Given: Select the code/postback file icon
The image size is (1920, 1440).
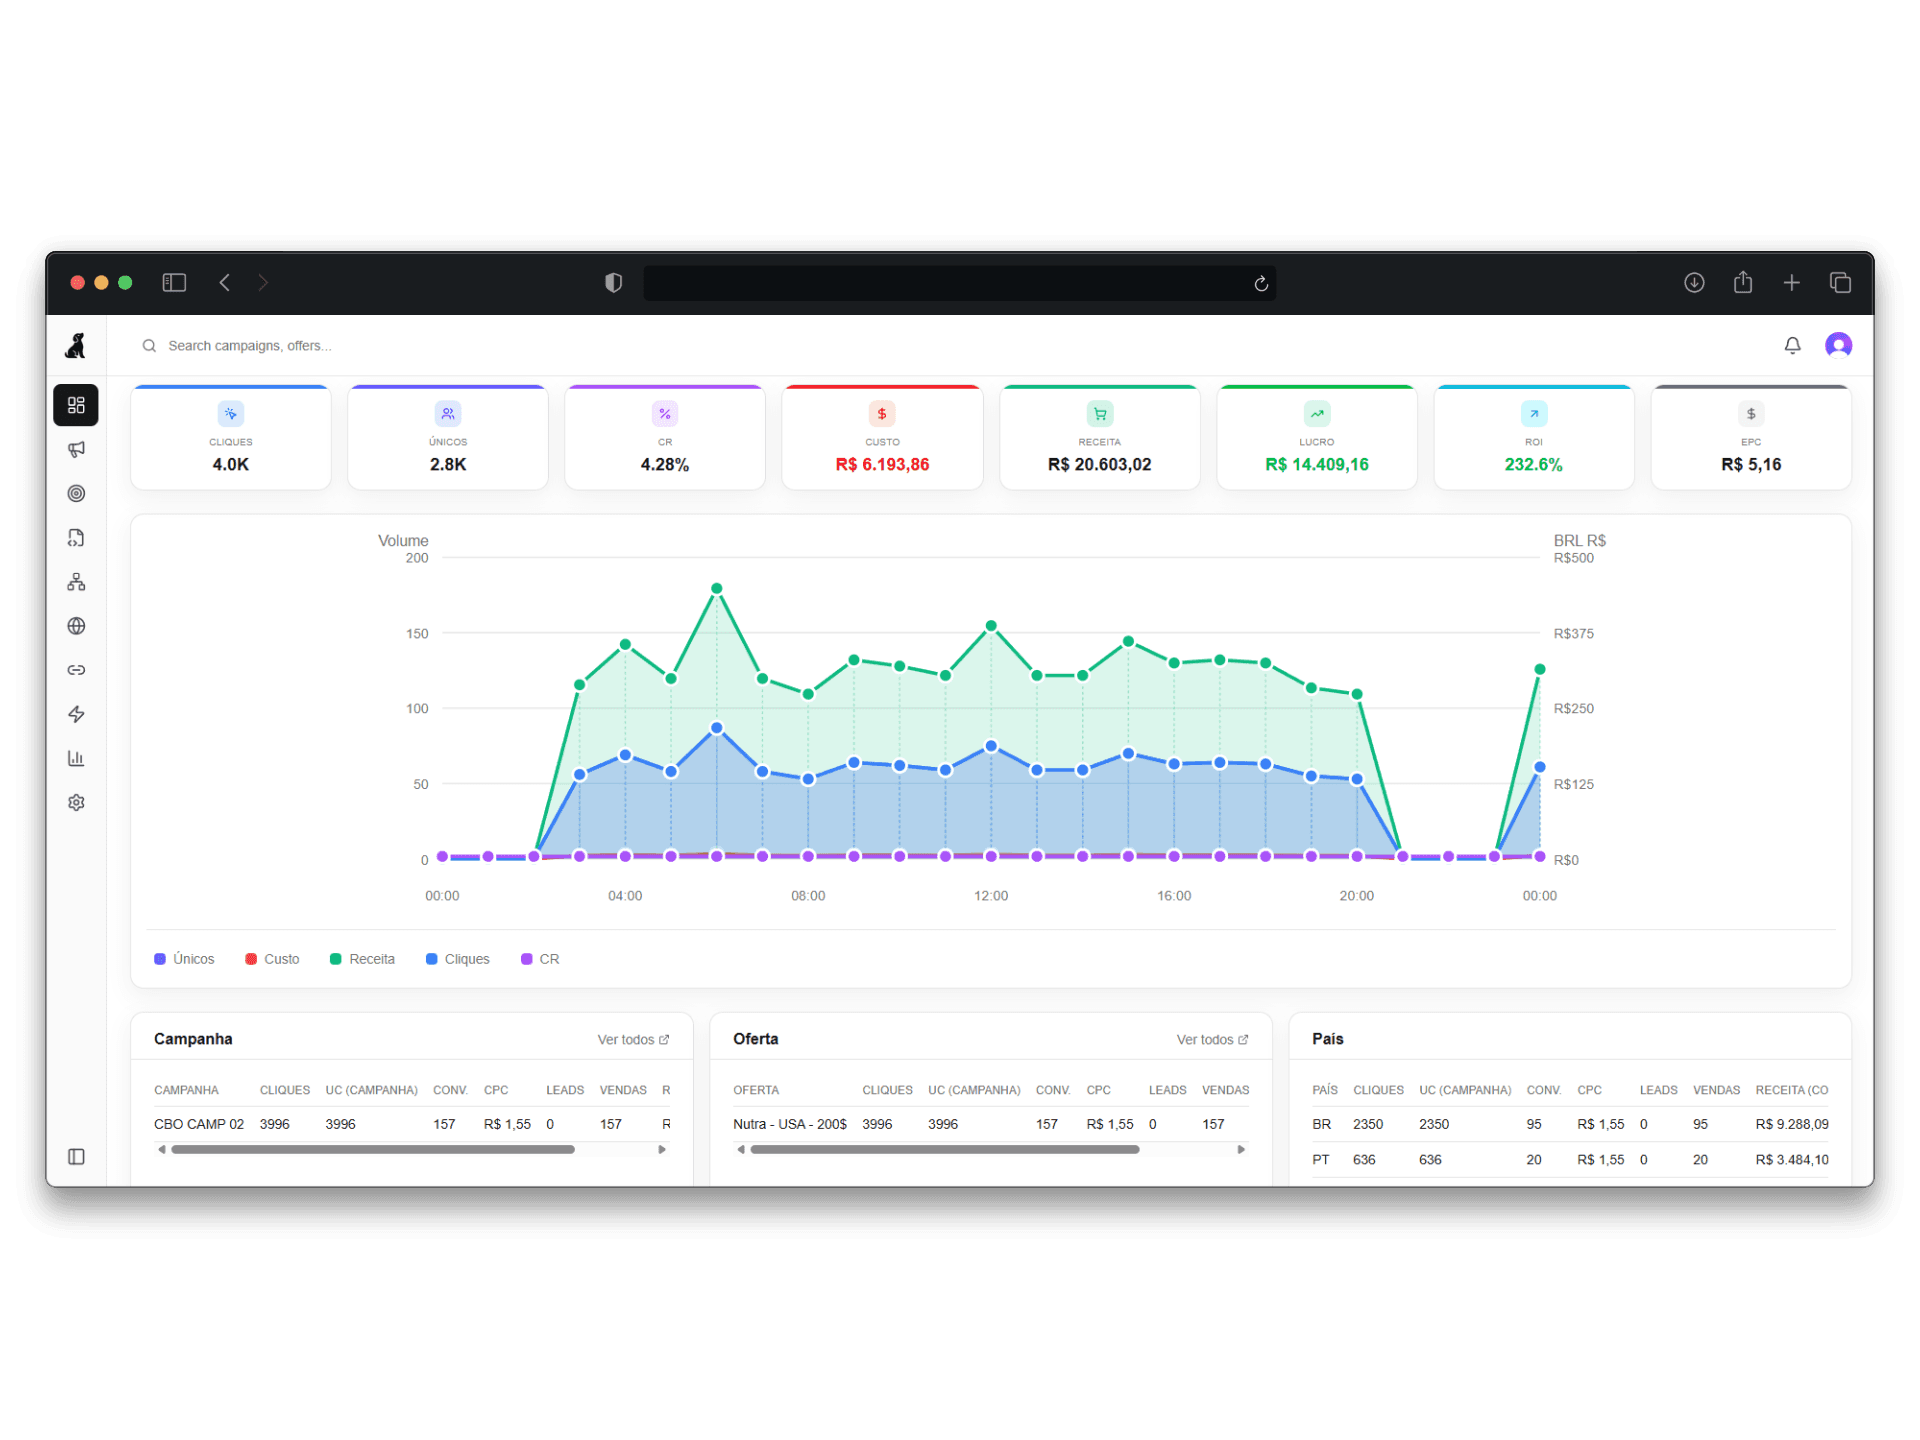Looking at the screenshot, I should (76, 537).
